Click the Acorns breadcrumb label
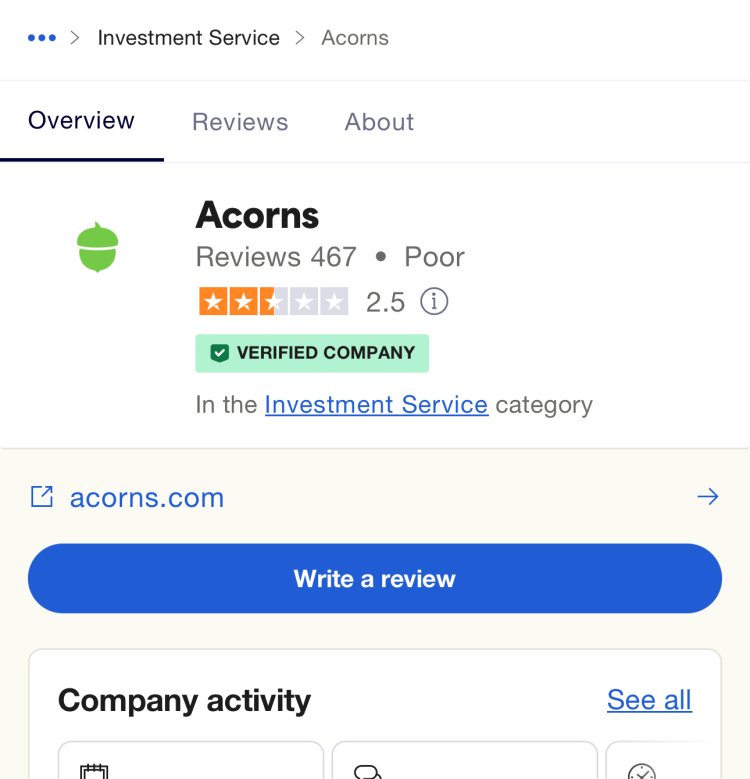The width and height of the screenshot is (750, 779). tap(355, 38)
